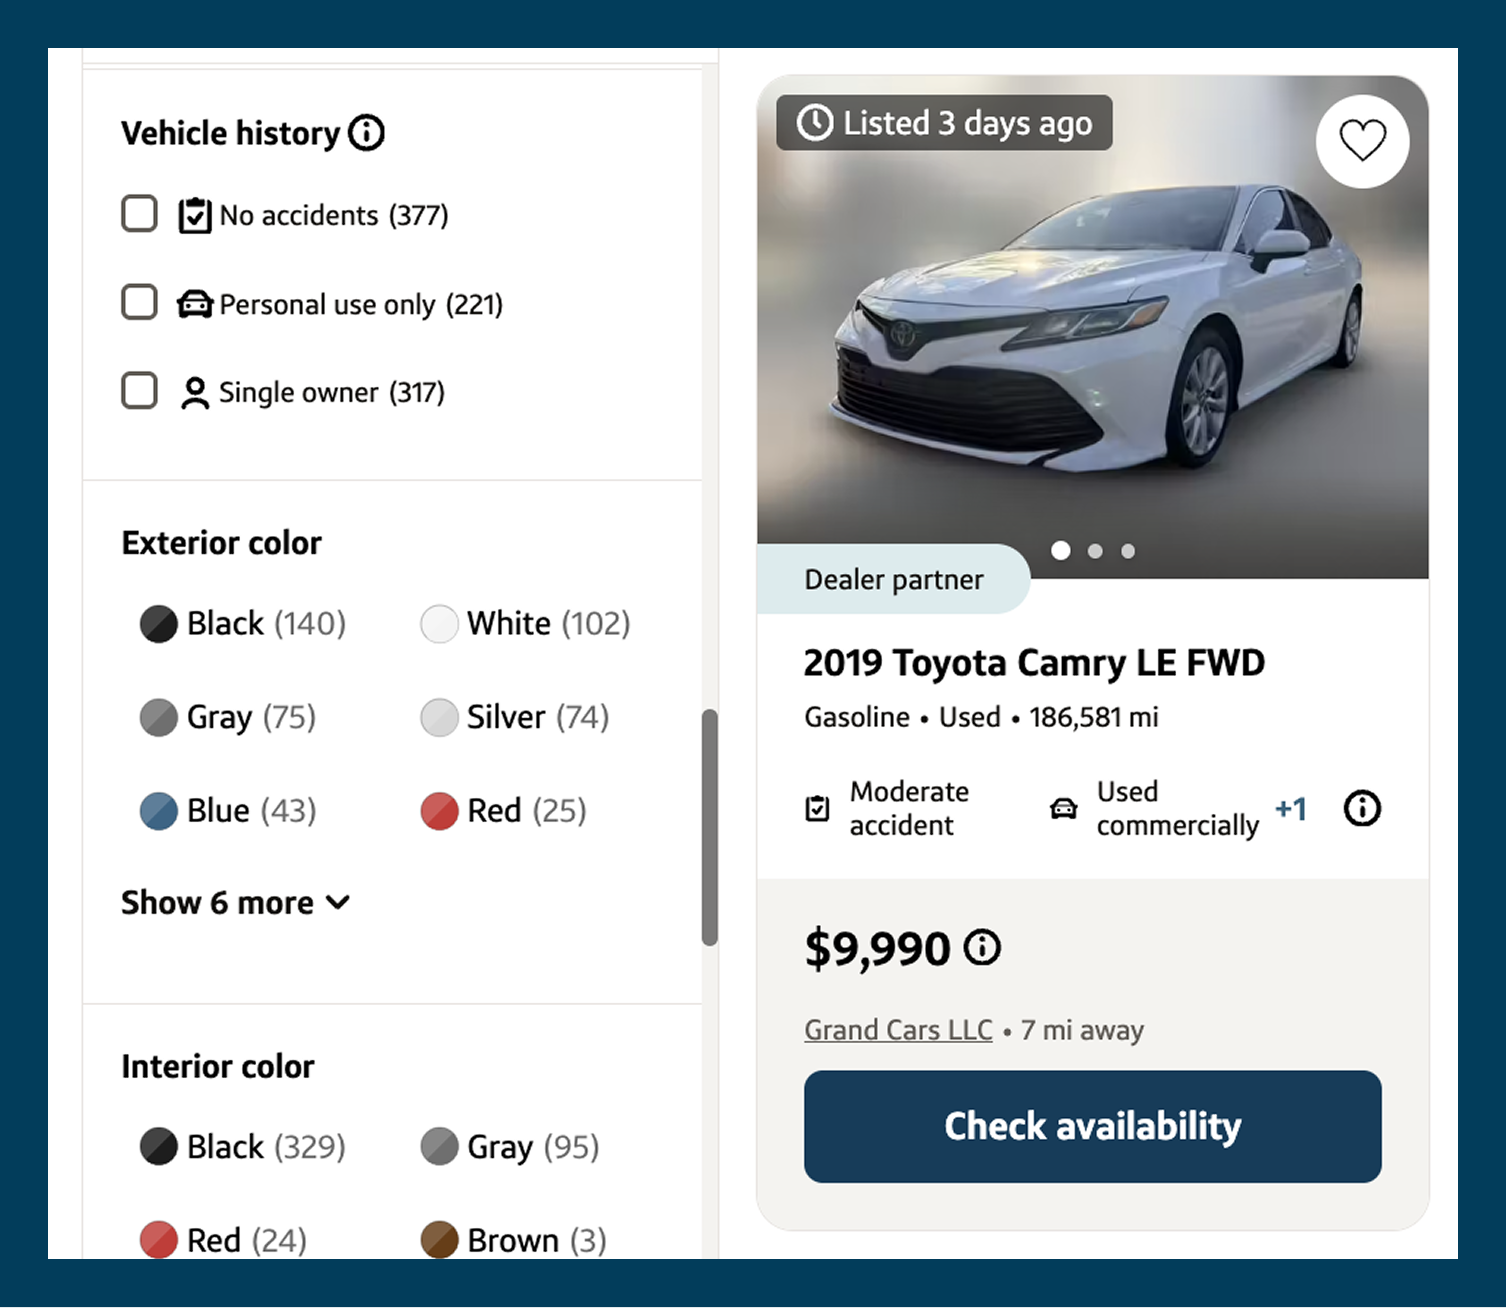Open the Grand Cars LLC dealer link

[x=898, y=1030]
